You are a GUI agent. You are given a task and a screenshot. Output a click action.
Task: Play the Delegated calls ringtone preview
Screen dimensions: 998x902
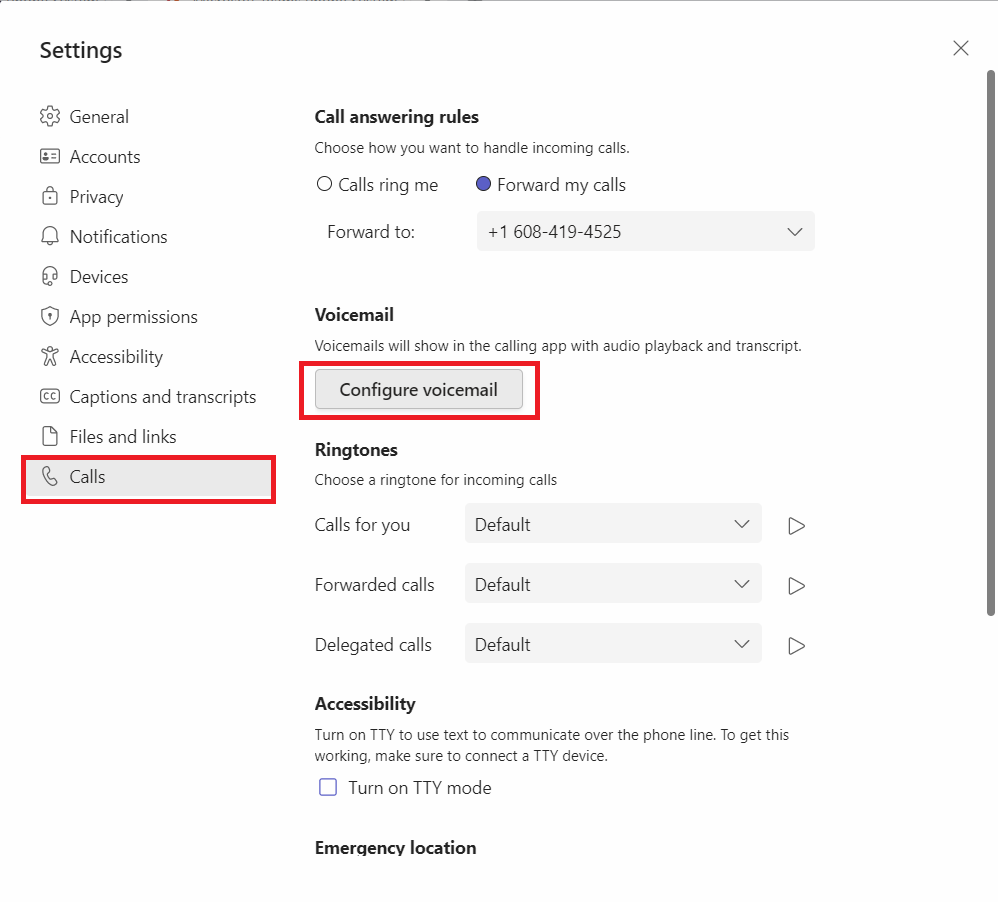pyautogui.click(x=796, y=645)
